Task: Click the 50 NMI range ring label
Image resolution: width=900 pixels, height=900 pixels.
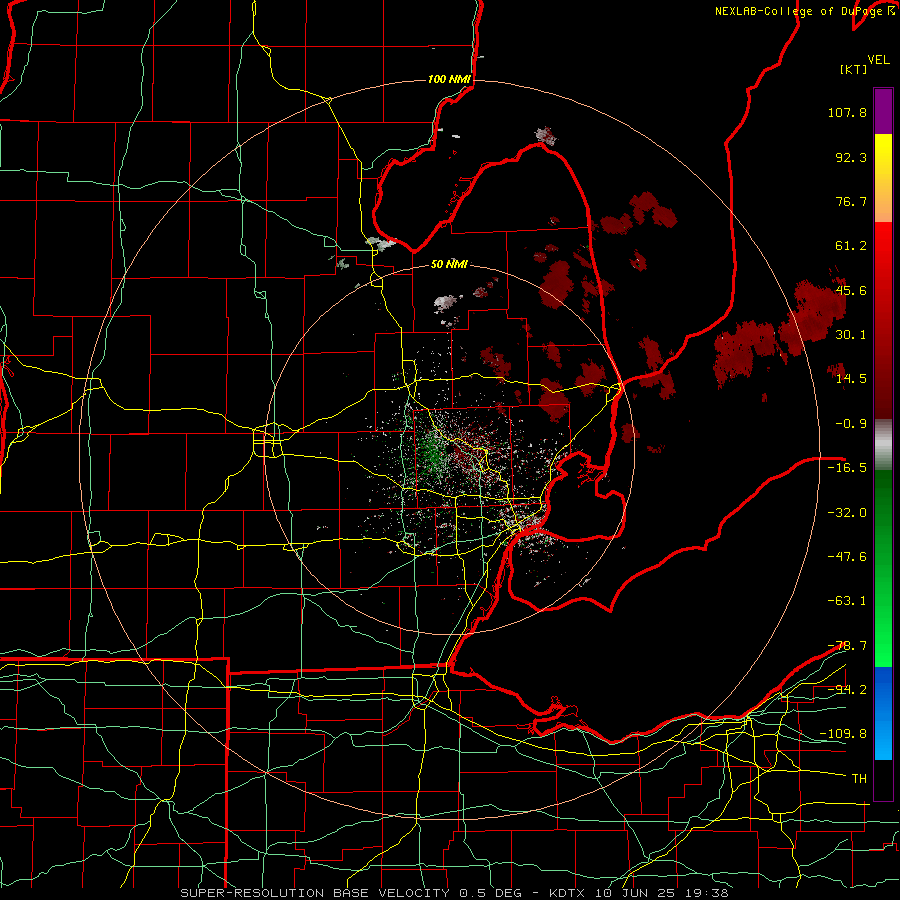Action: coord(449,264)
